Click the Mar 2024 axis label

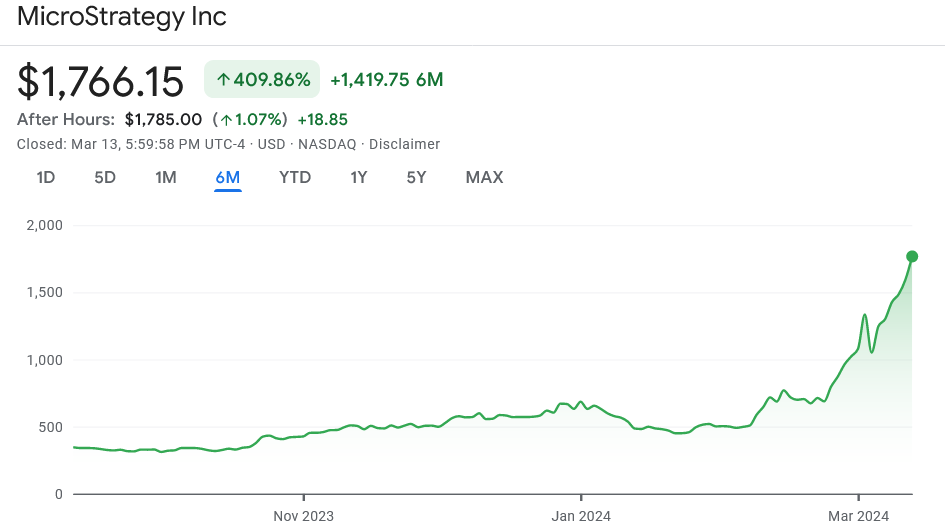pos(858,516)
